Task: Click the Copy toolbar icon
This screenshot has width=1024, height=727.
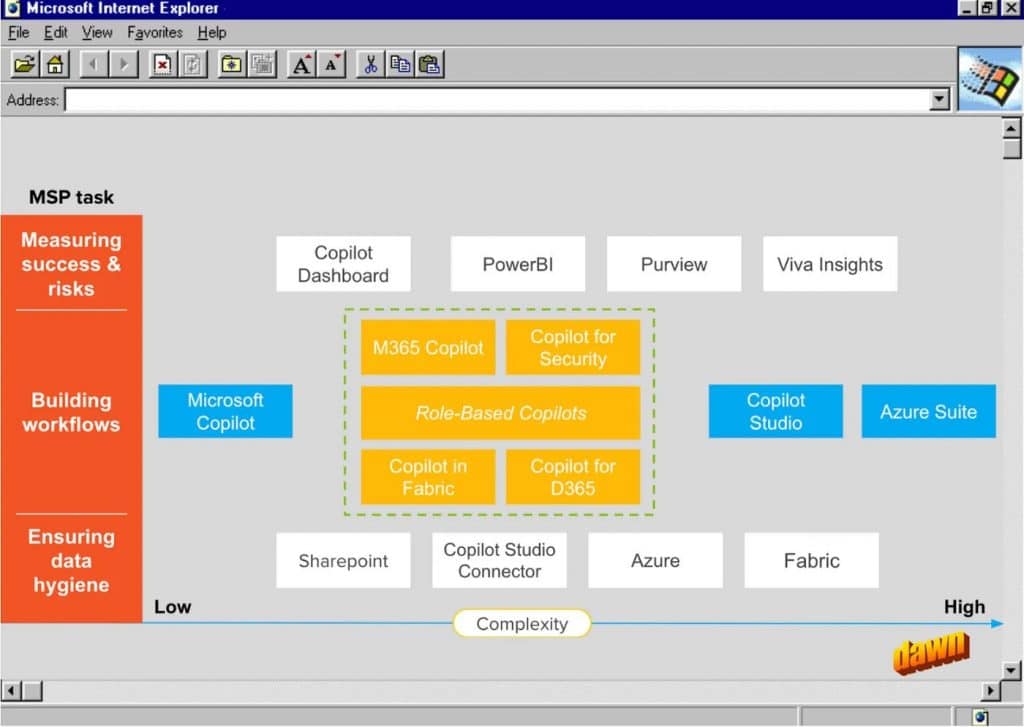Action: (x=400, y=65)
